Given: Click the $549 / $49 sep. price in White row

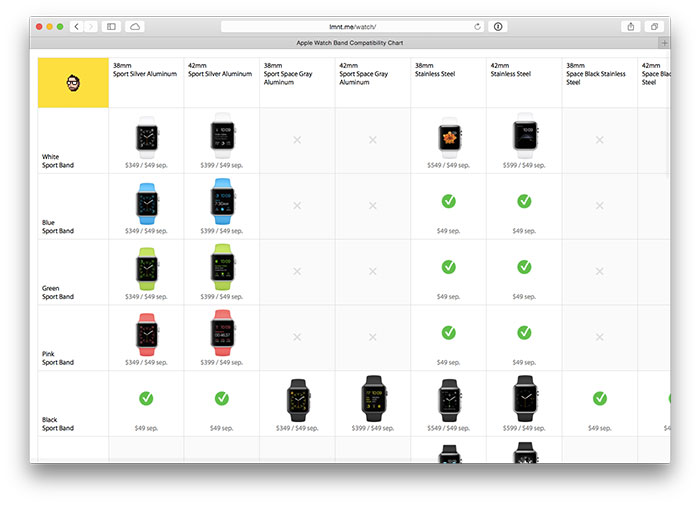Looking at the screenshot, I should (x=449, y=165).
